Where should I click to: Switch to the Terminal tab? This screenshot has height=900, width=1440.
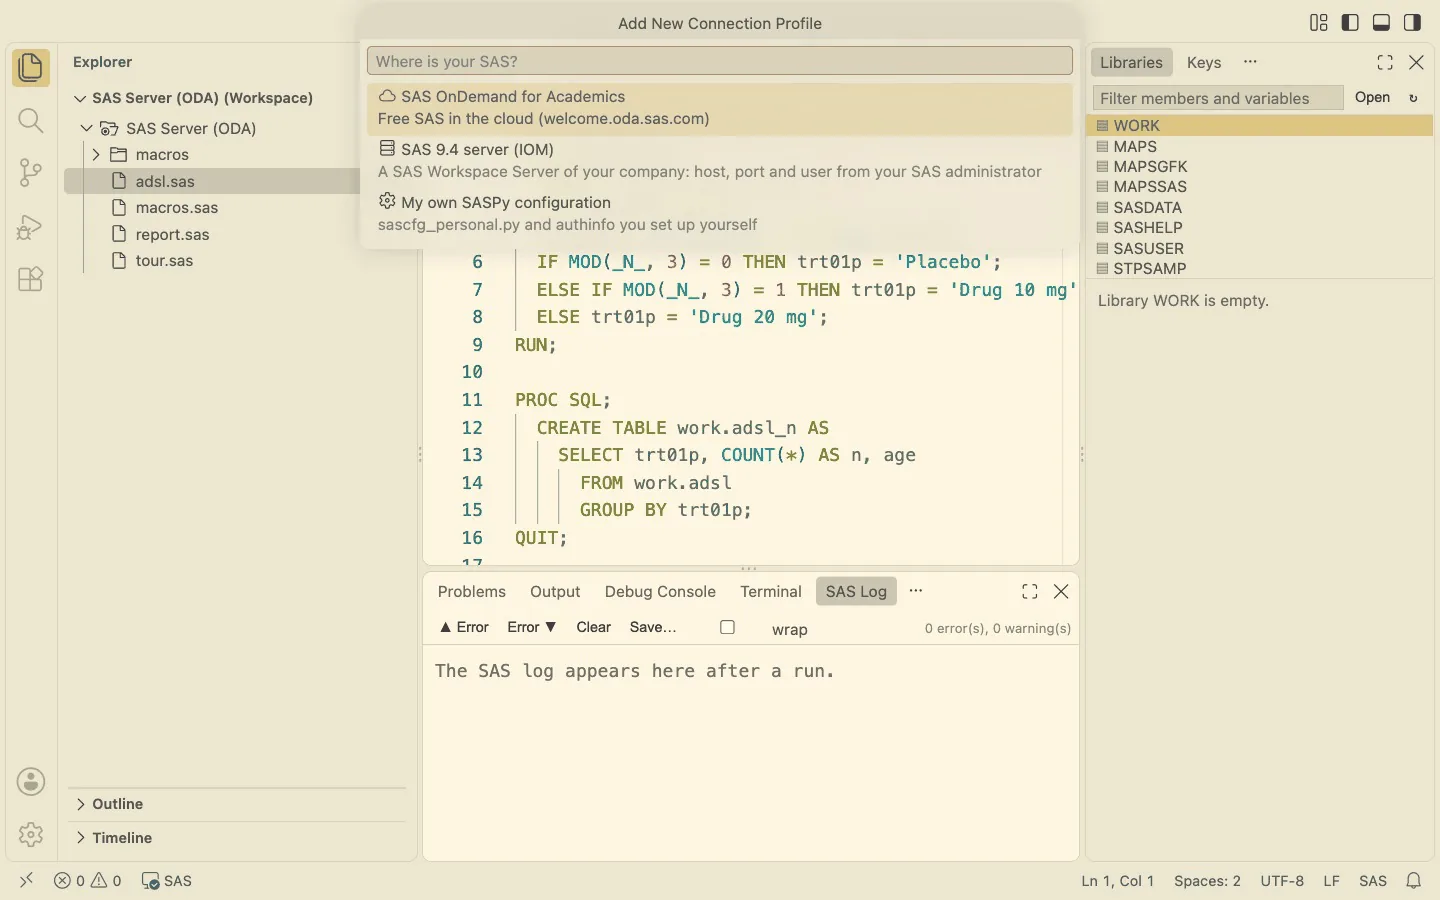tap(771, 591)
